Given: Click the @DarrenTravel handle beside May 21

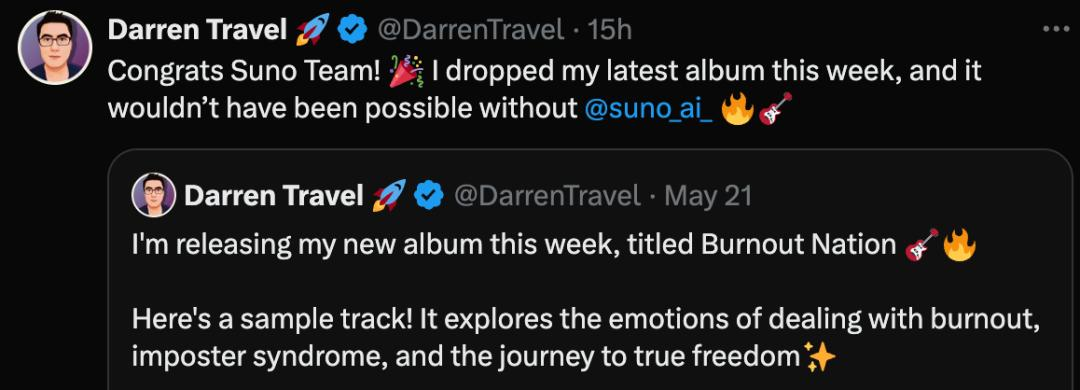Looking at the screenshot, I should (x=546, y=197).
